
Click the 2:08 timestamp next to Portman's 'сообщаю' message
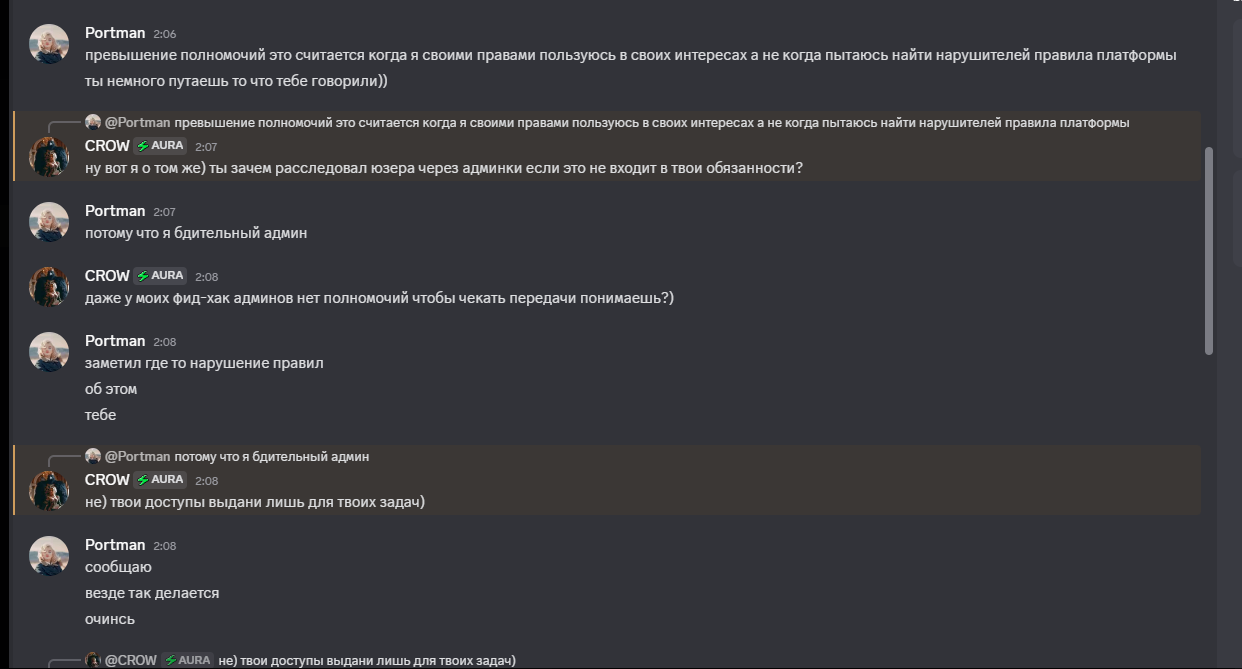tap(165, 546)
